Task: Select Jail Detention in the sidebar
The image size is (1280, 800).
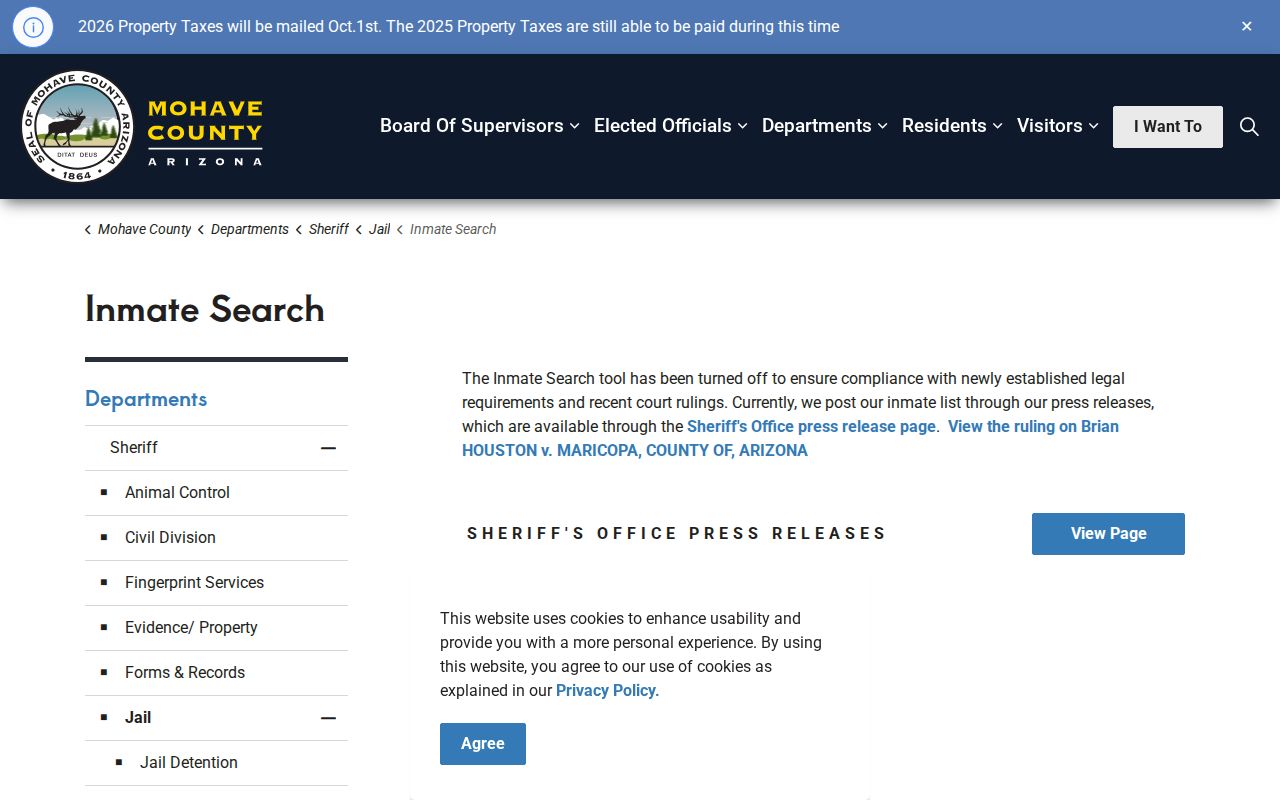Action: 189,762
